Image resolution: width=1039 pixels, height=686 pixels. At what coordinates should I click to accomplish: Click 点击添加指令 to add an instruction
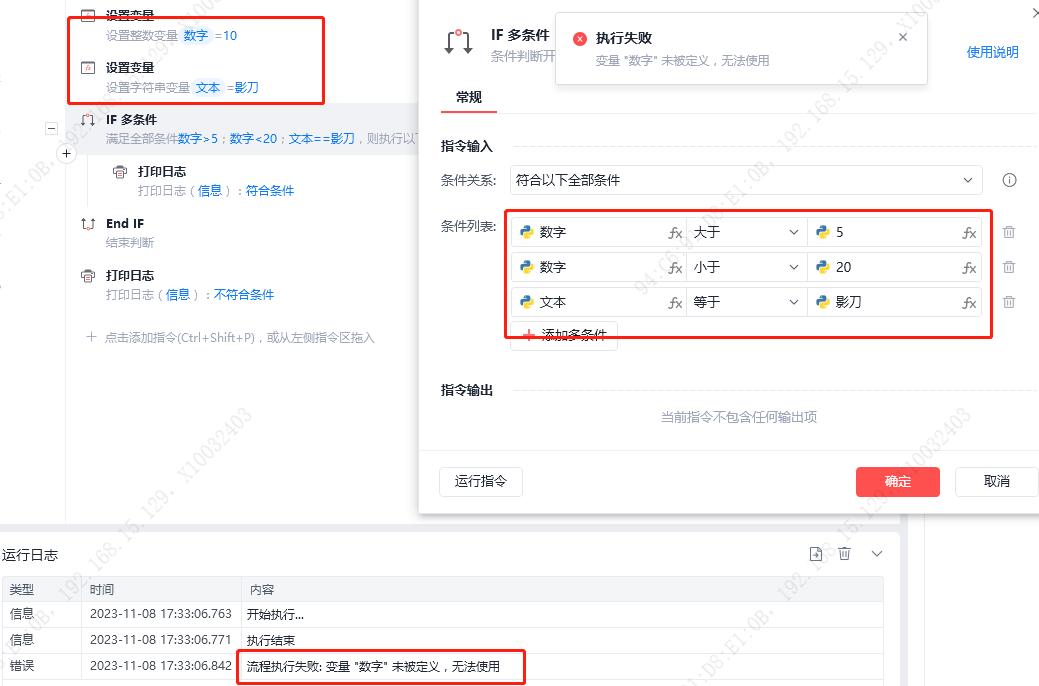click(x=231, y=337)
